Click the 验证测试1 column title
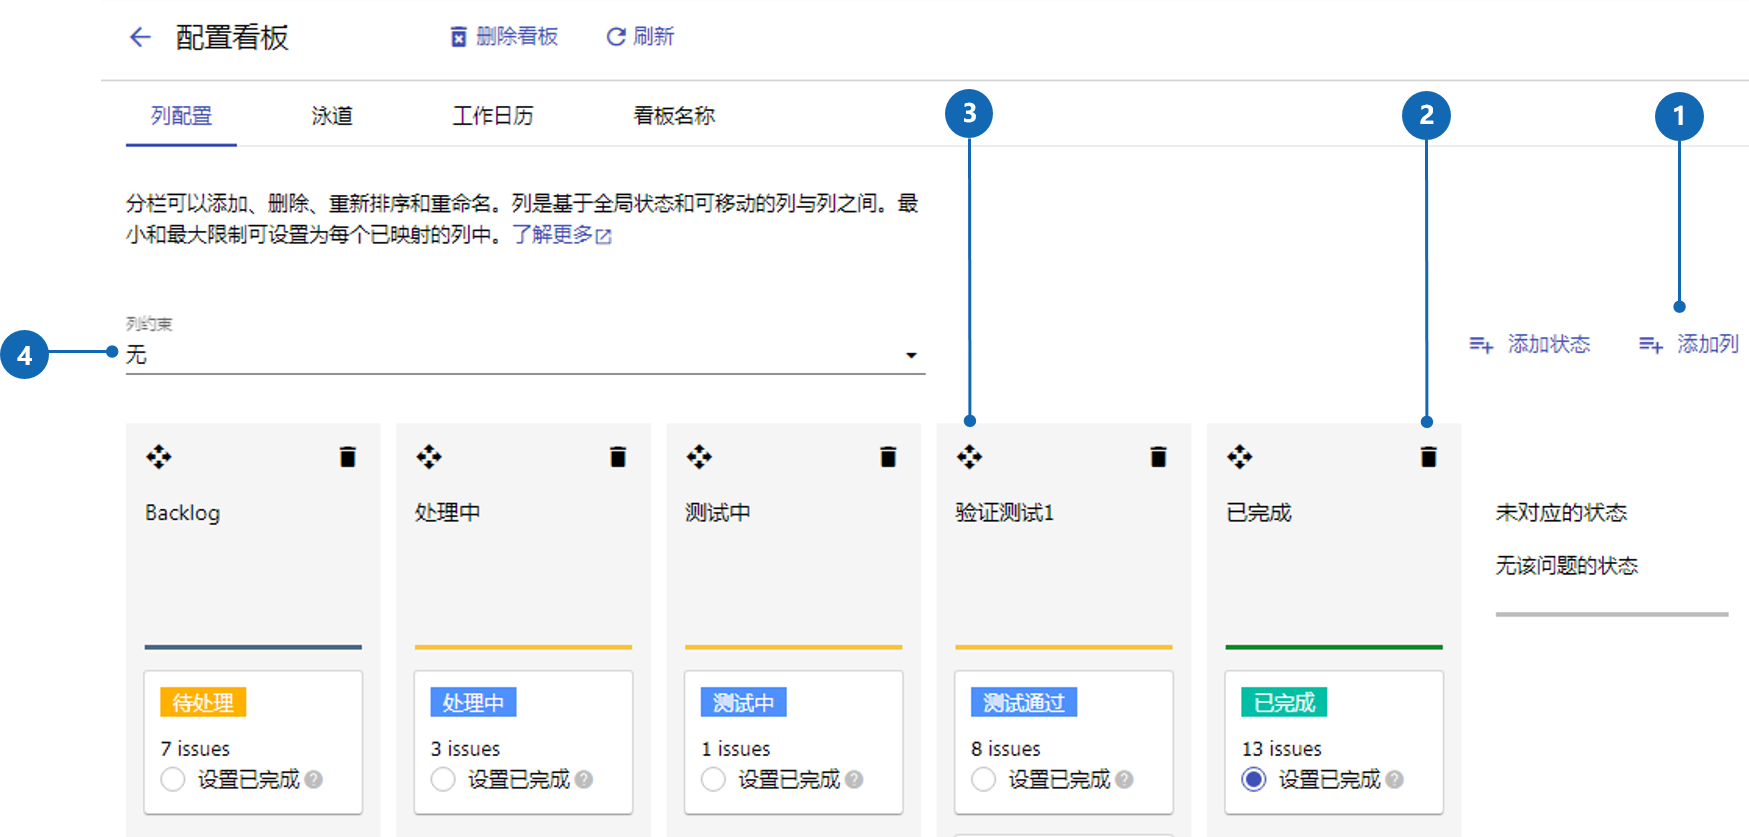The image size is (1749, 837). [1005, 513]
